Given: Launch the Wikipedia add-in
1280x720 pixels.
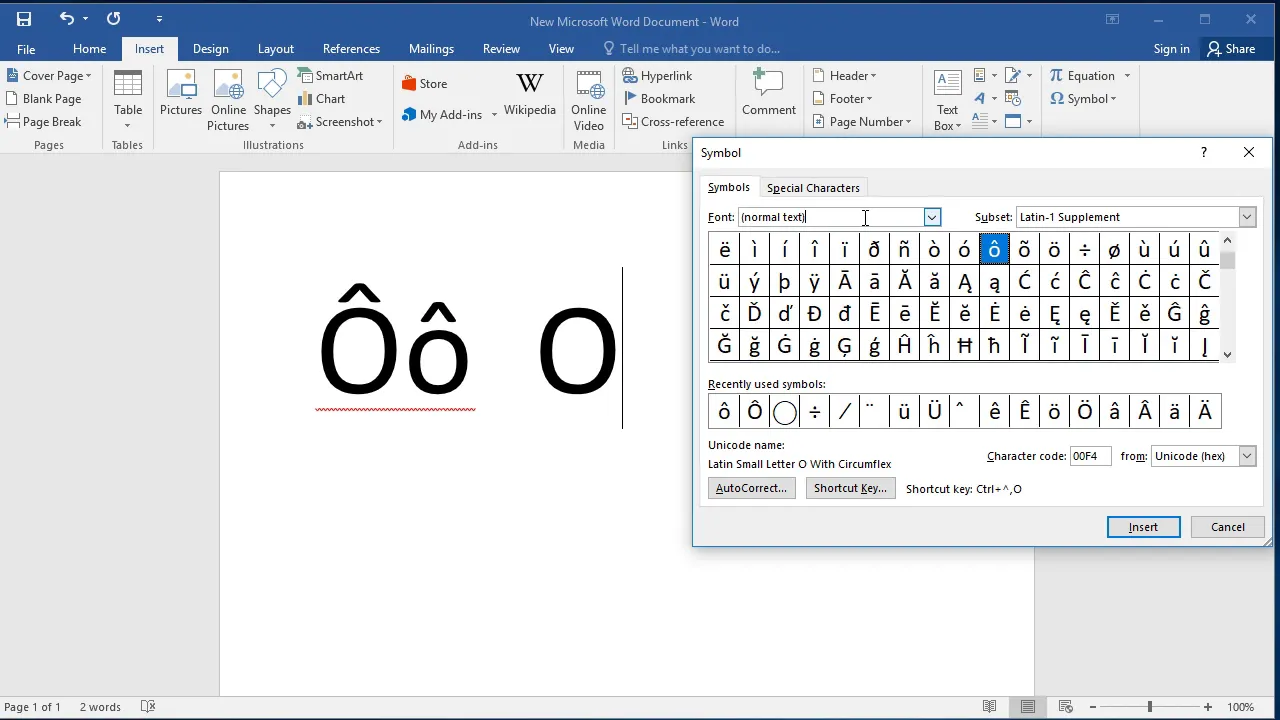Looking at the screenshot, I should pos(530,94).
